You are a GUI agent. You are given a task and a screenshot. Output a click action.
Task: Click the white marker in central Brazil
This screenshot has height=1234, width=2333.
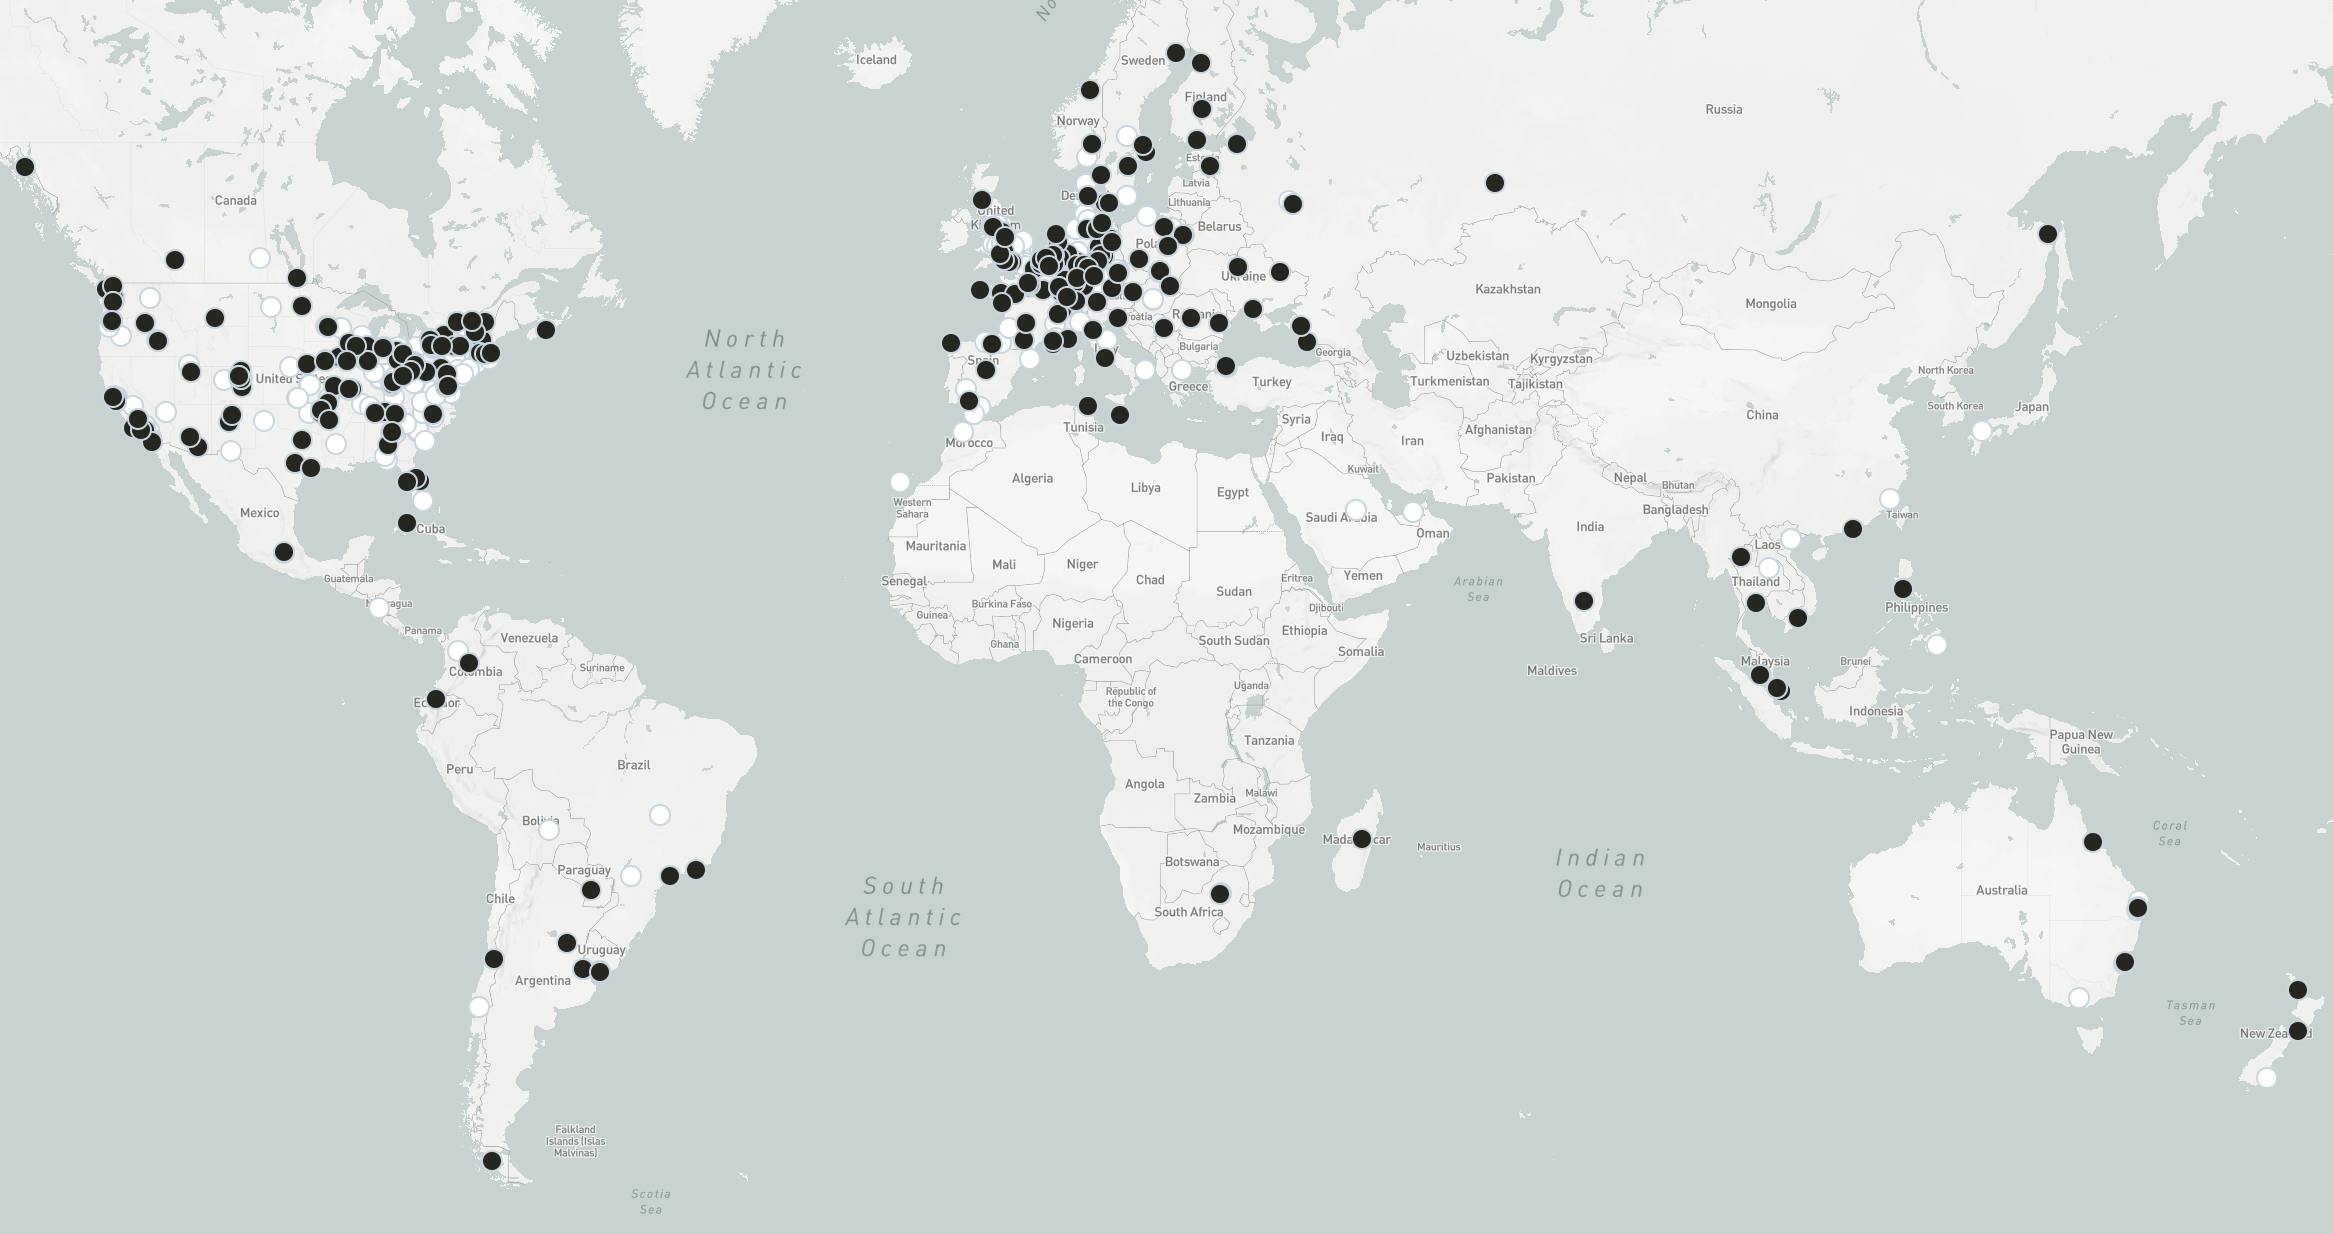[x=660, y=815]
